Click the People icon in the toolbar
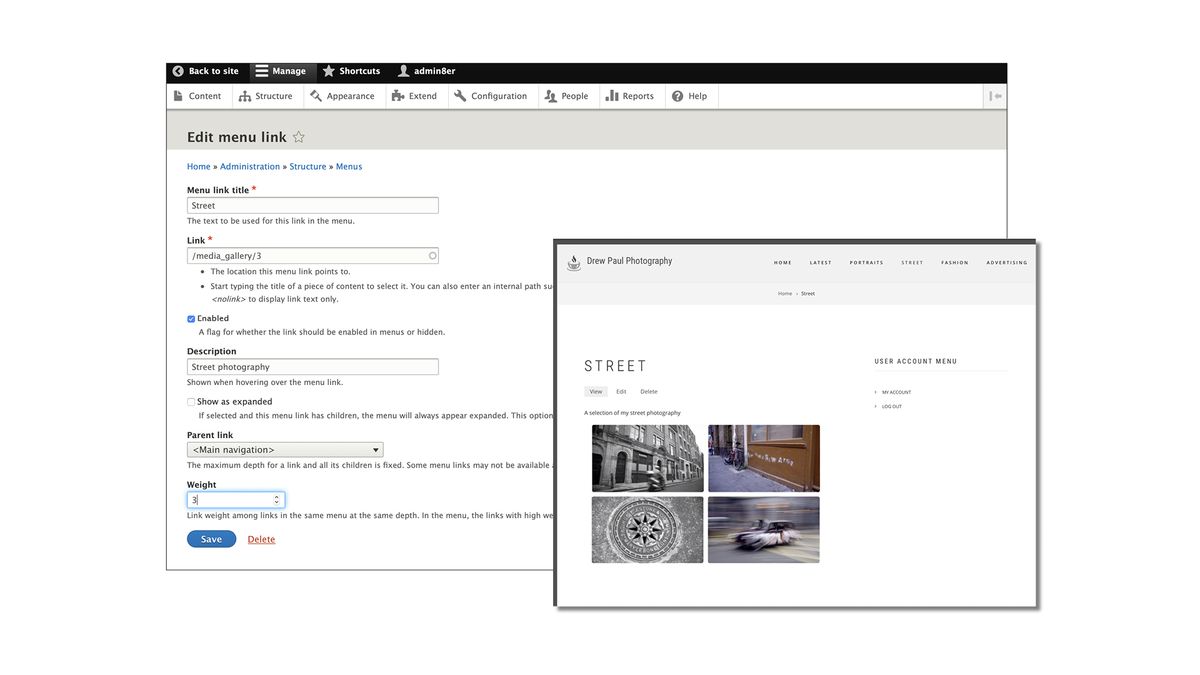Image resolution: width=1200 pixels, height=675 pixels. [x=548, y=96]
